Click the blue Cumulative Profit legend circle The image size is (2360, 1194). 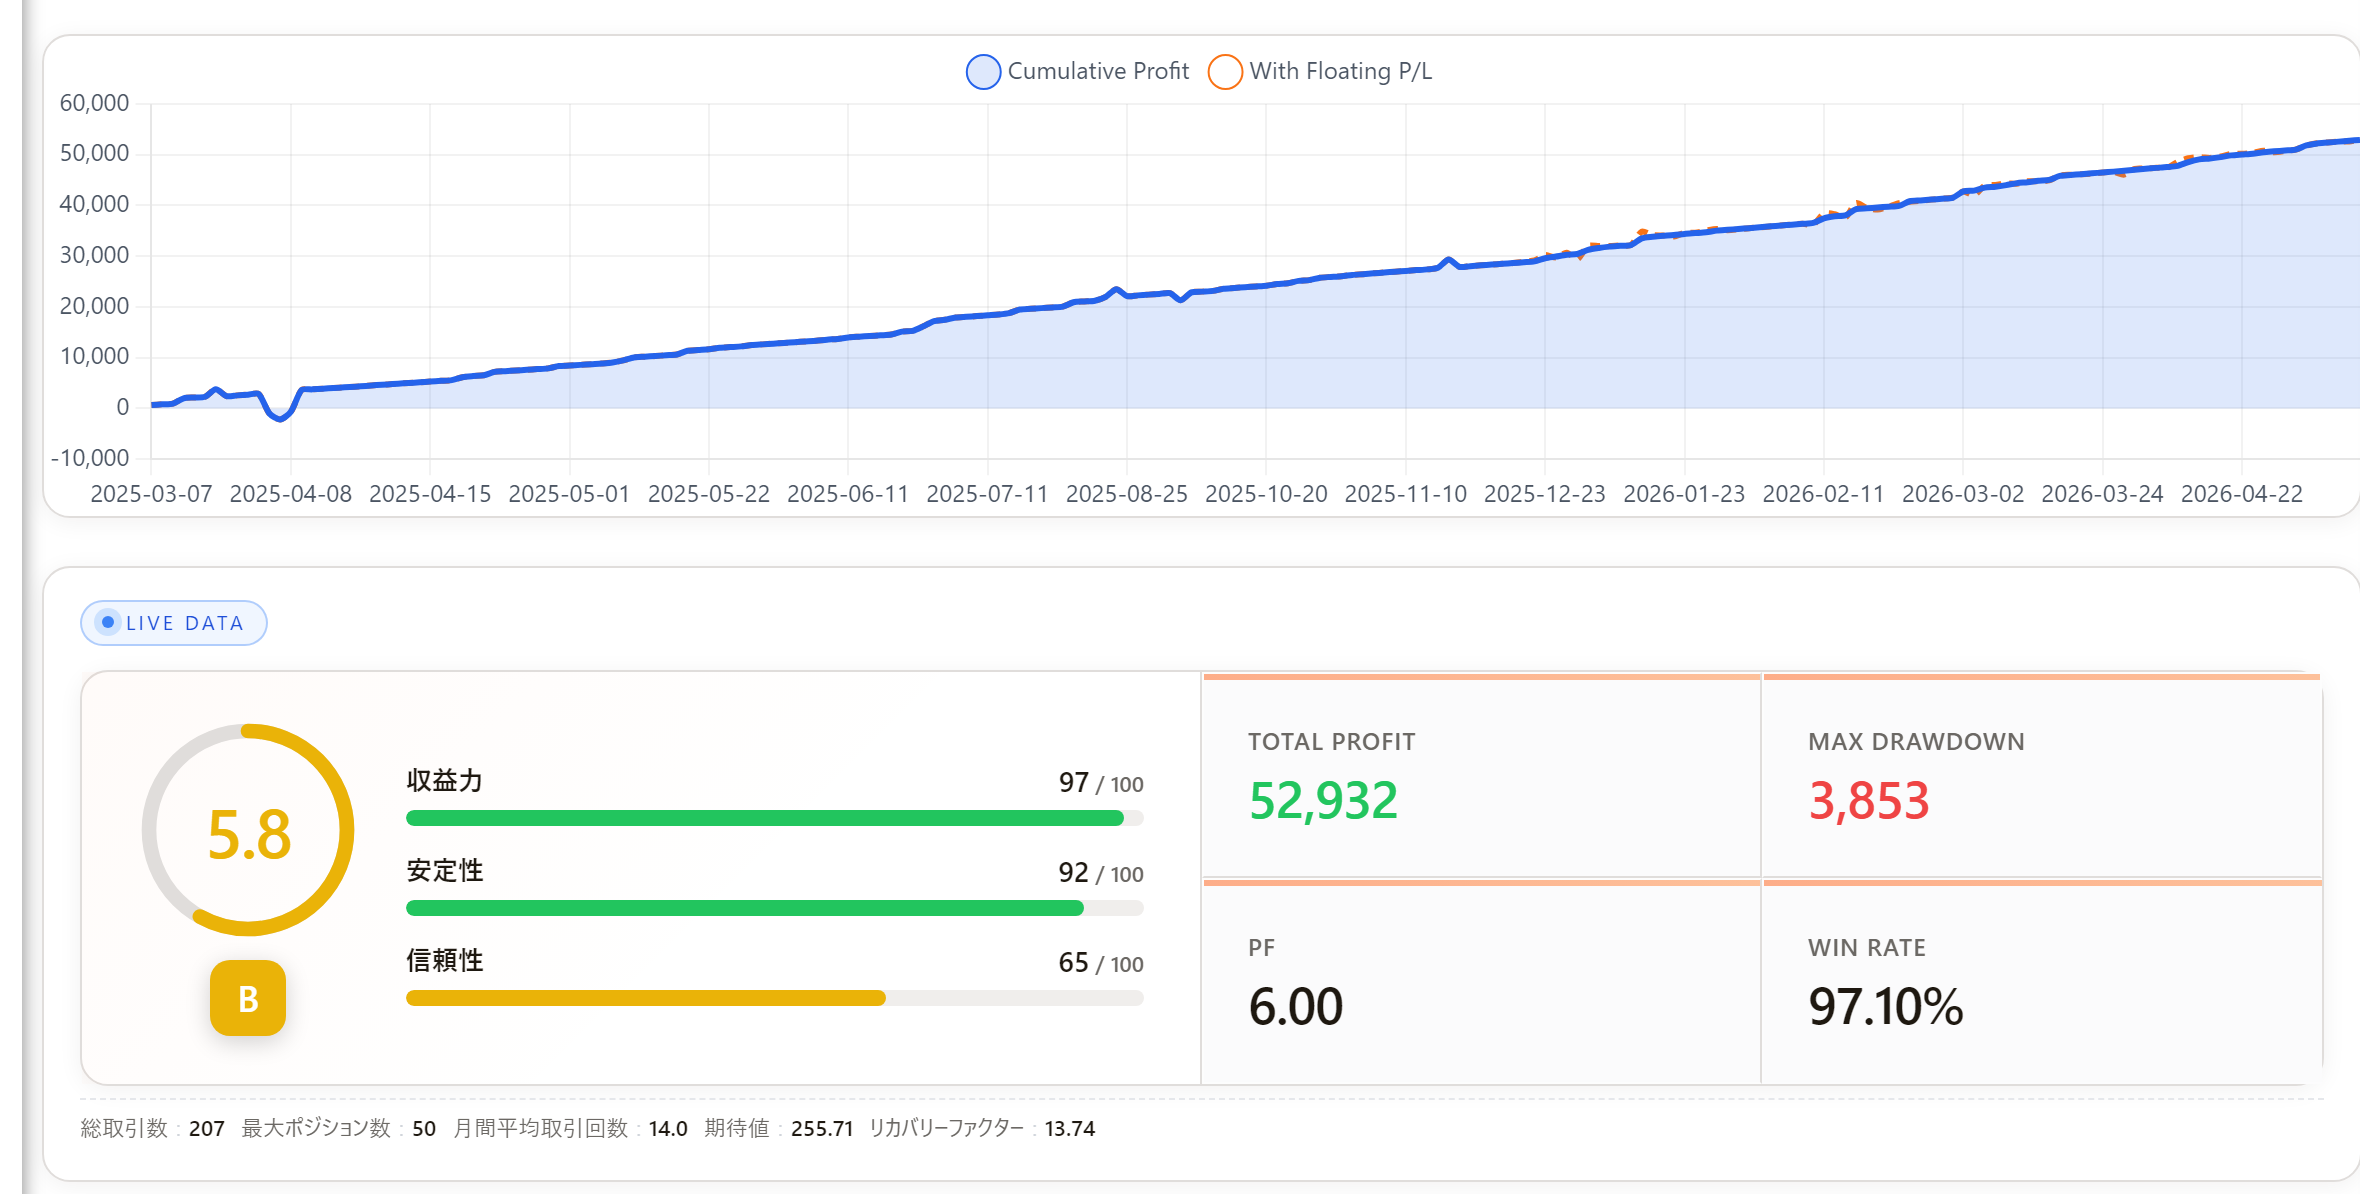click(x=984, y=72)
